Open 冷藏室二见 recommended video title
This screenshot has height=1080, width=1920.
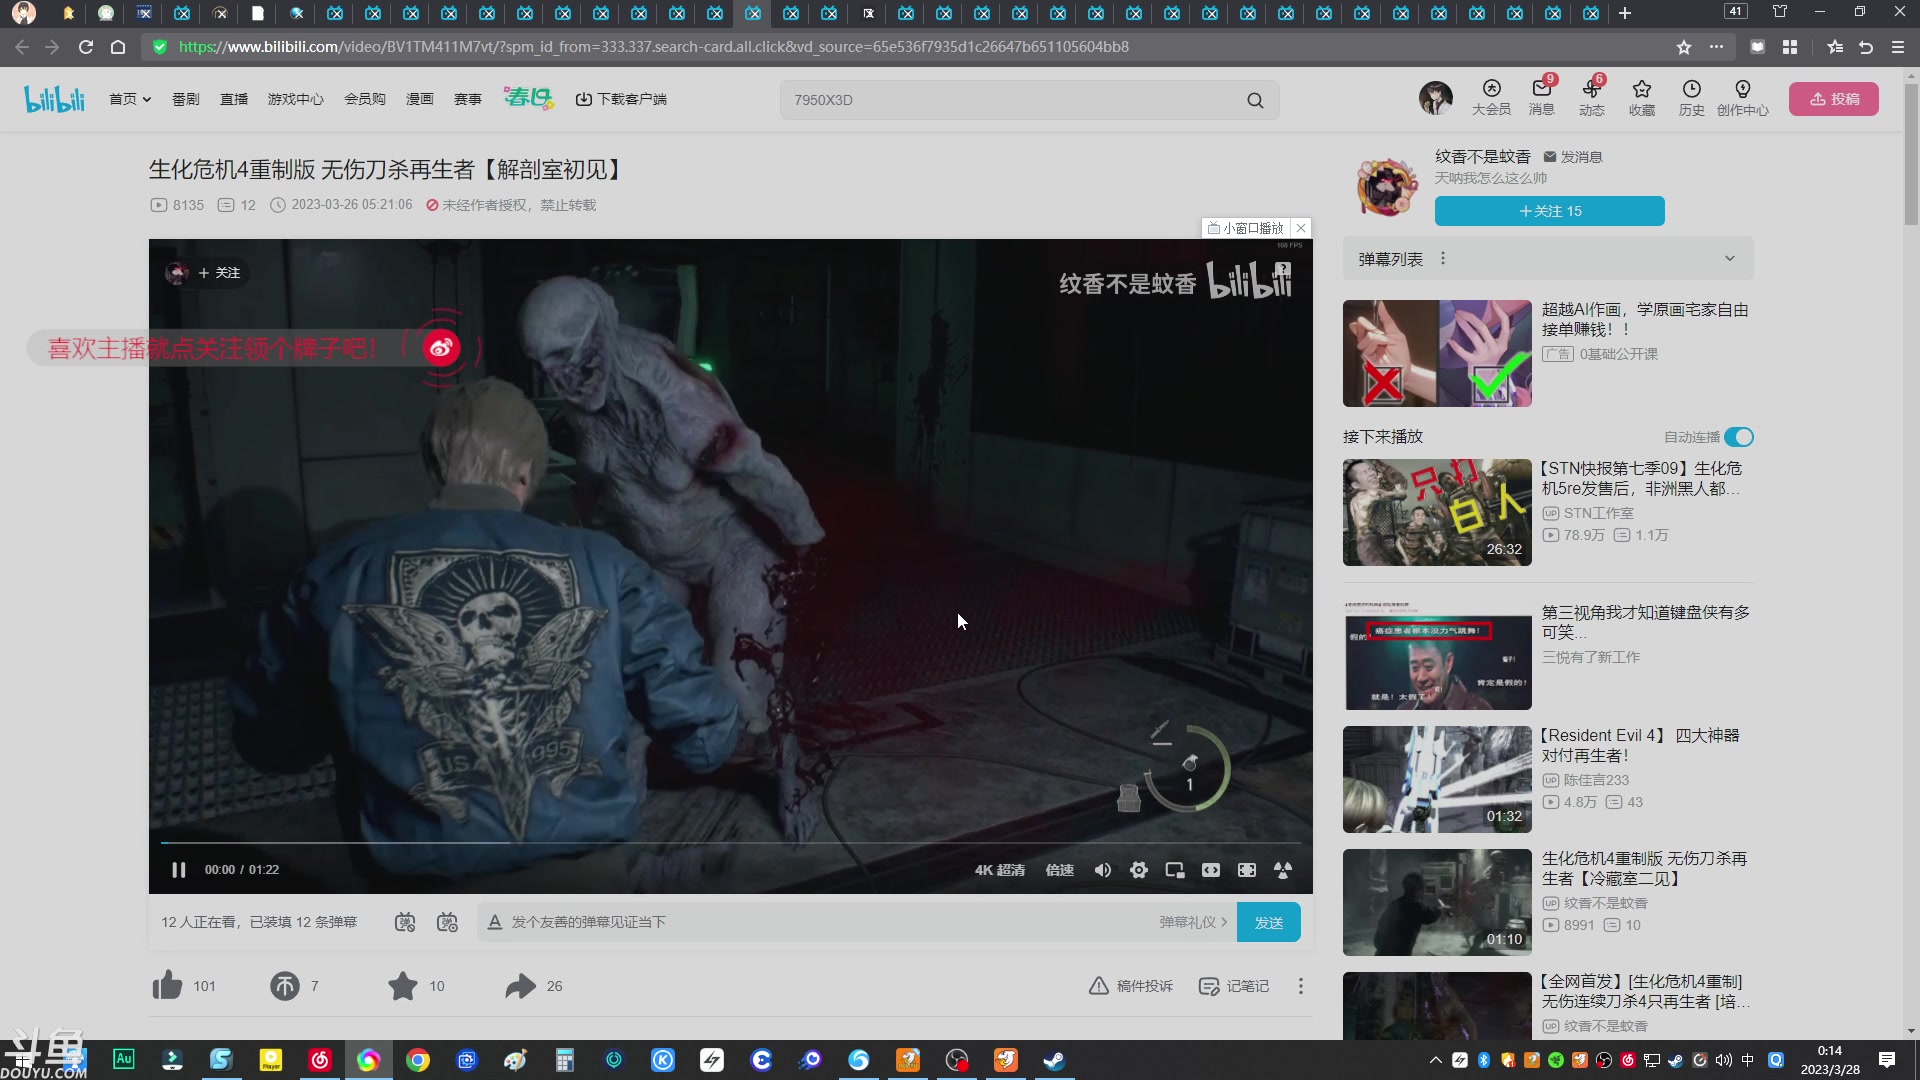click(x=1644, y=868)
